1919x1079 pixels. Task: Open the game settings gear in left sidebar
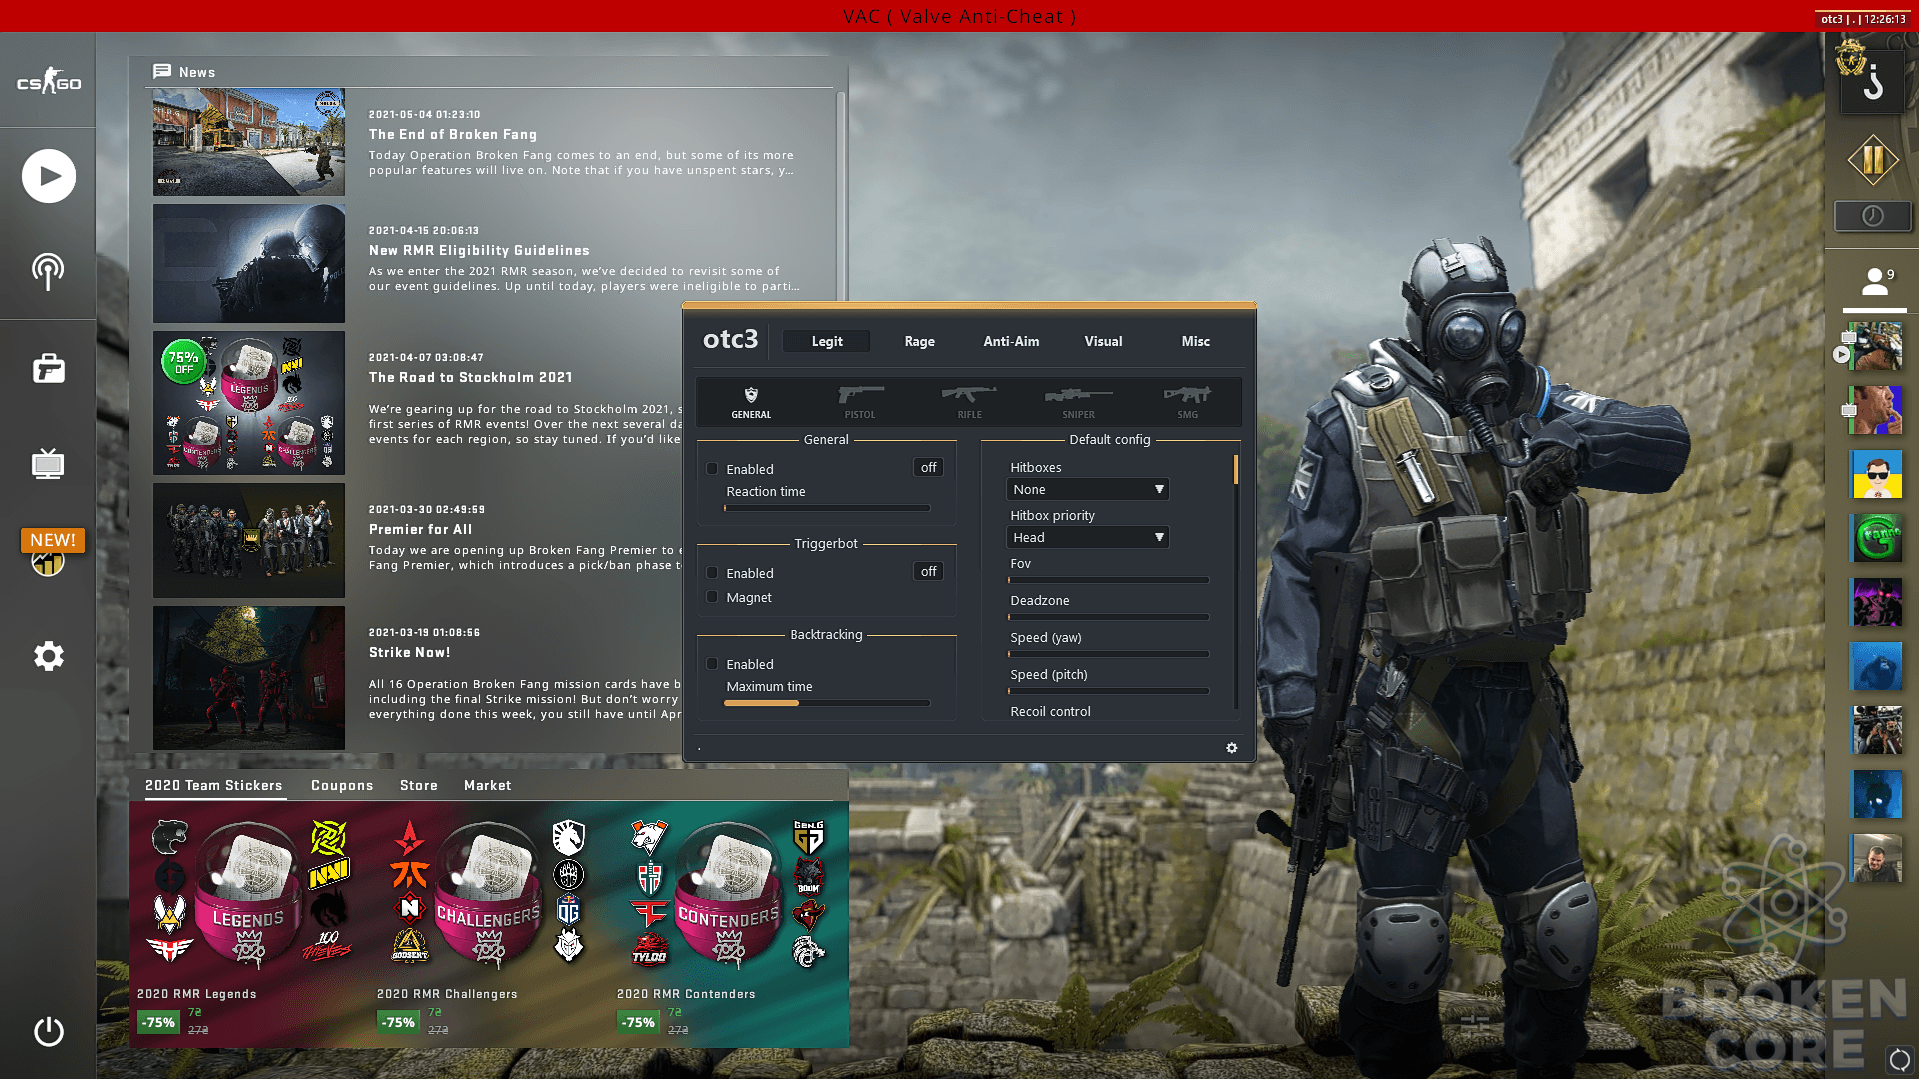coord(48,656)
